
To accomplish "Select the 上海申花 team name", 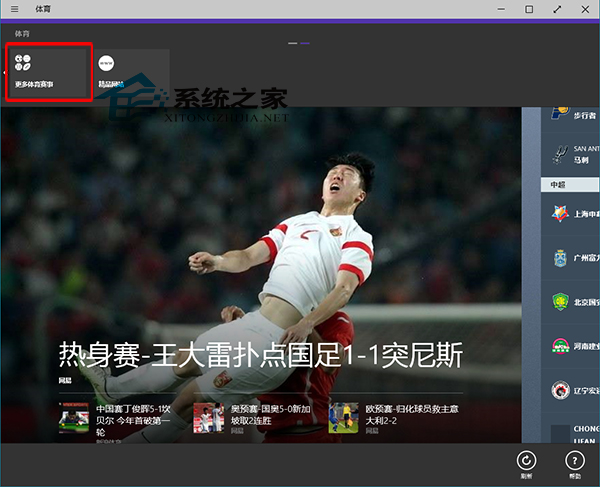I will tap(586, 214).
